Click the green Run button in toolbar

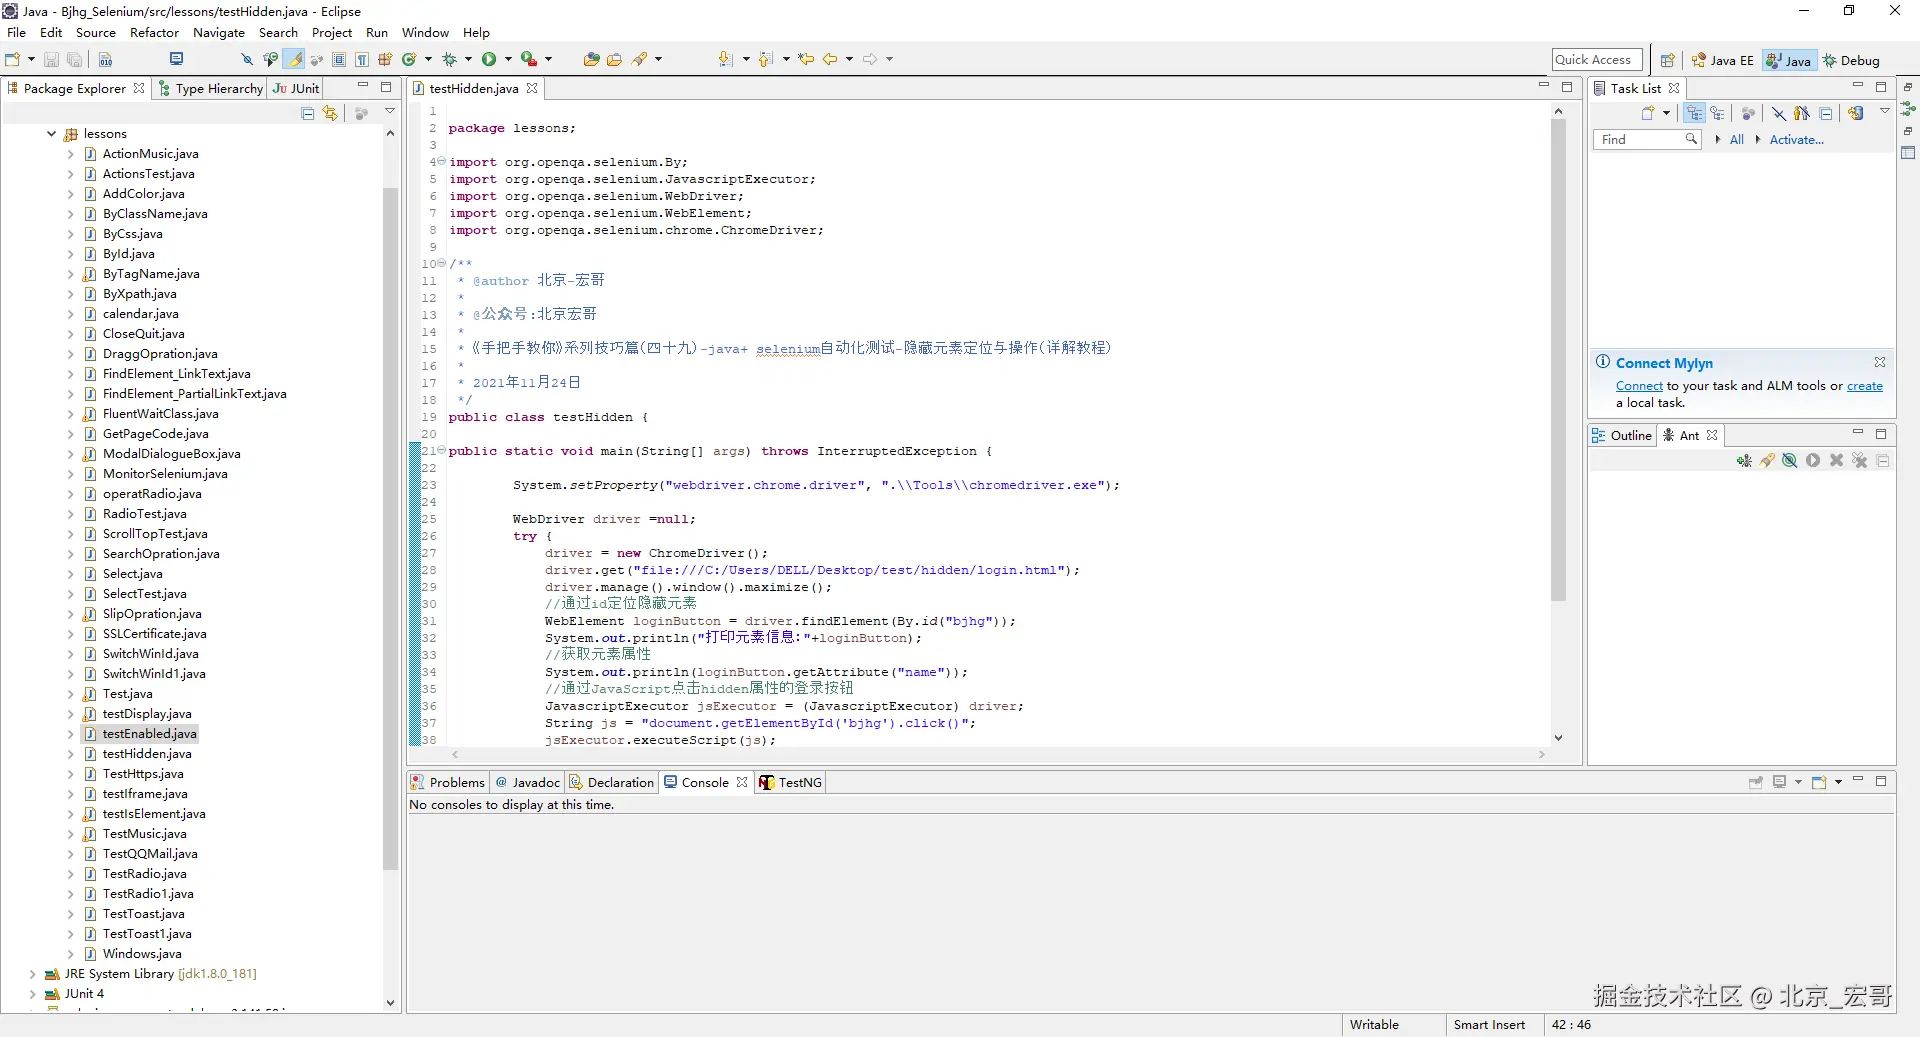(x=489, y=60)
